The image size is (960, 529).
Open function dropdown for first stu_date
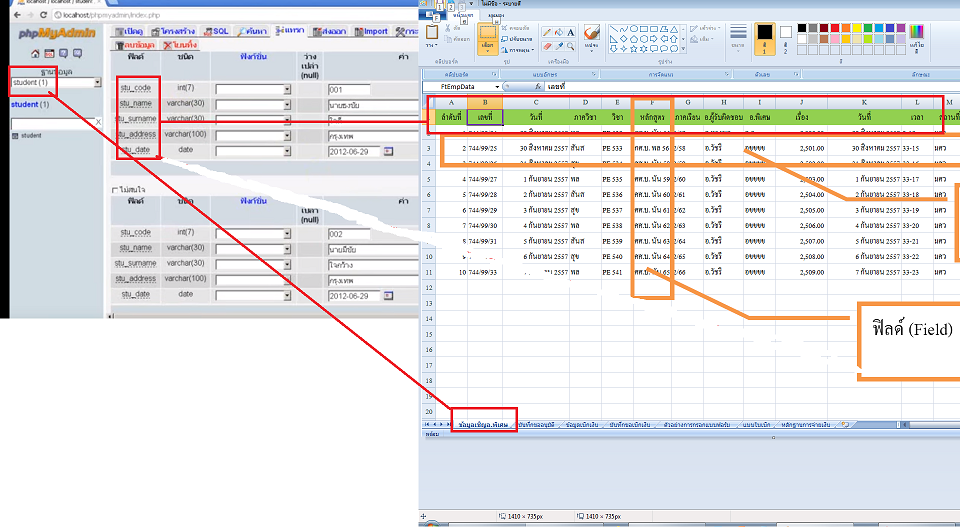pos(287,151)
